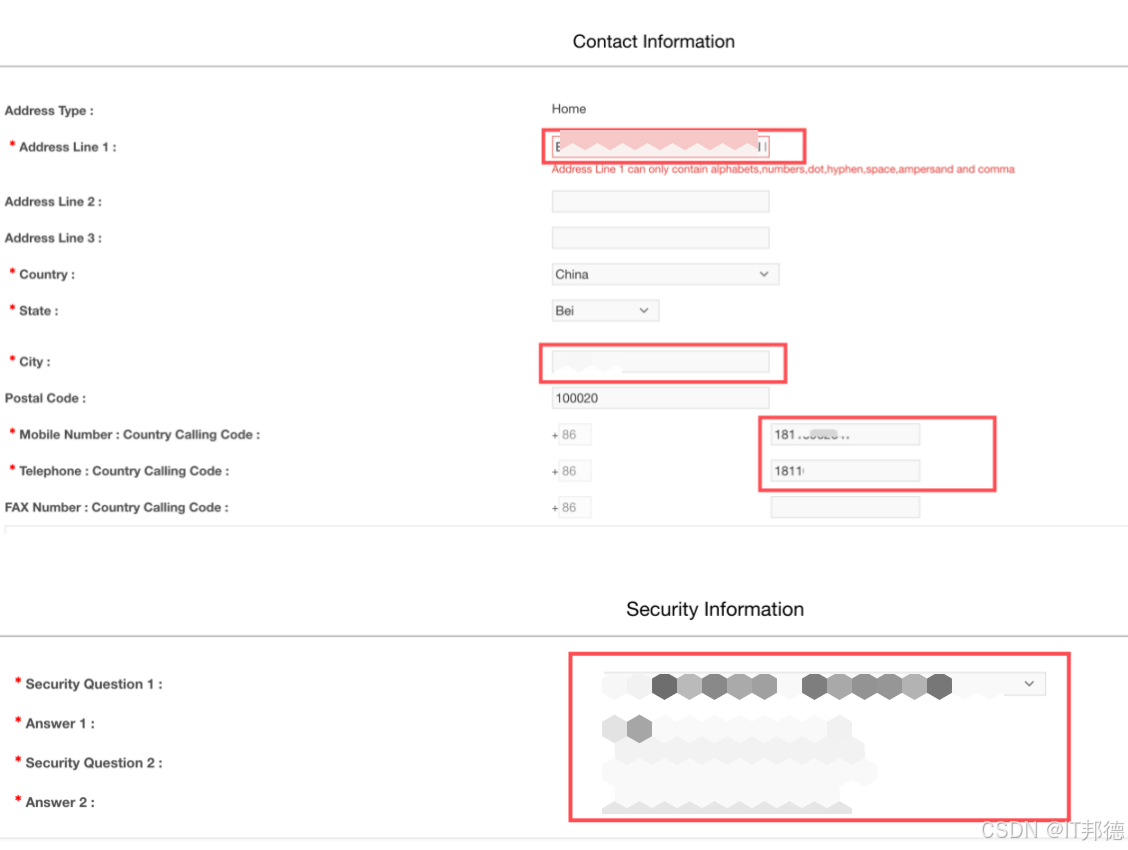Focus the Telephone number input field
Screen dimensions: 1128x850
[x=845, y=471]
